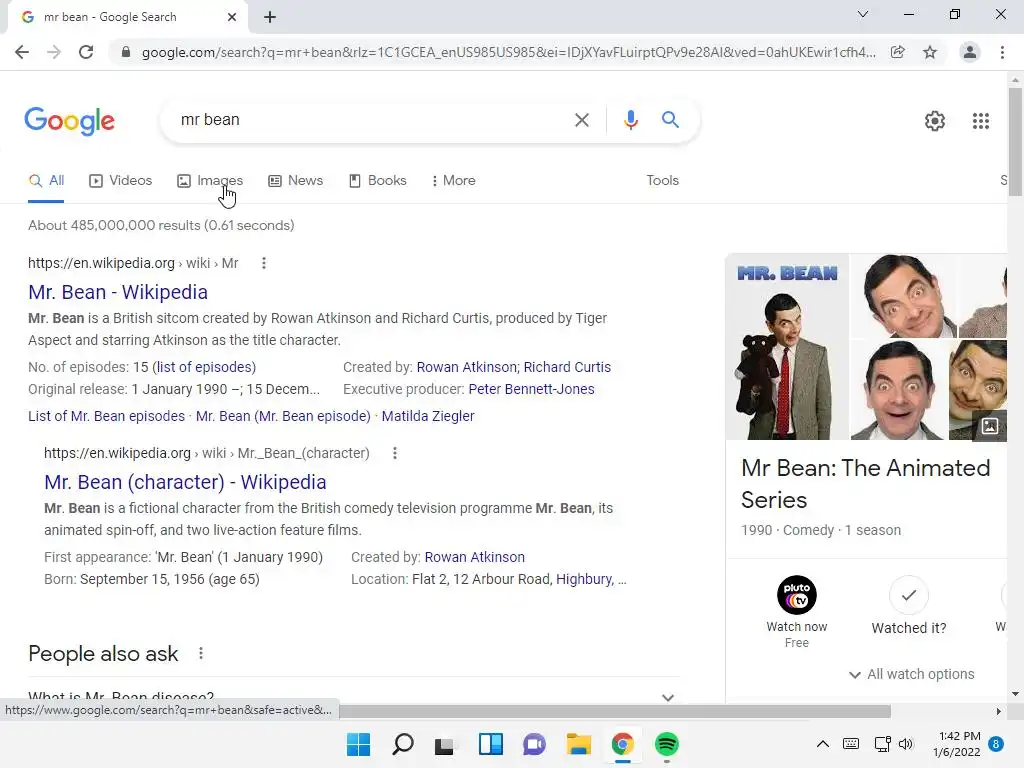The height and width of the screenshot is (768, 1024).
Task: Open options for first Wikipedia result
Action: [264, 263]
